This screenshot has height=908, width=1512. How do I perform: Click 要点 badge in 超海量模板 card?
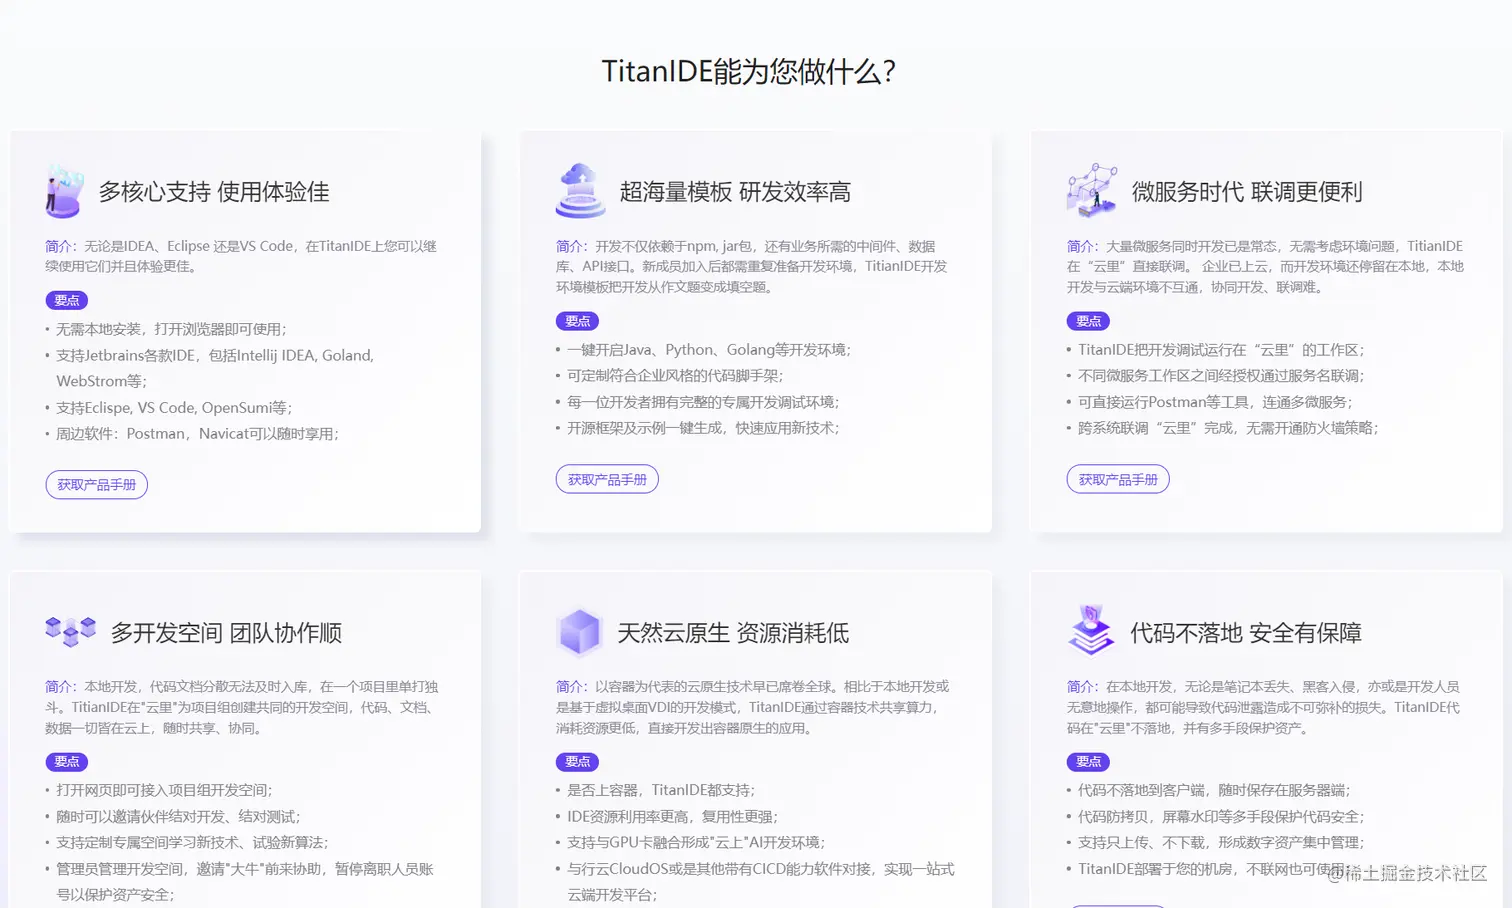coord(578,321)
